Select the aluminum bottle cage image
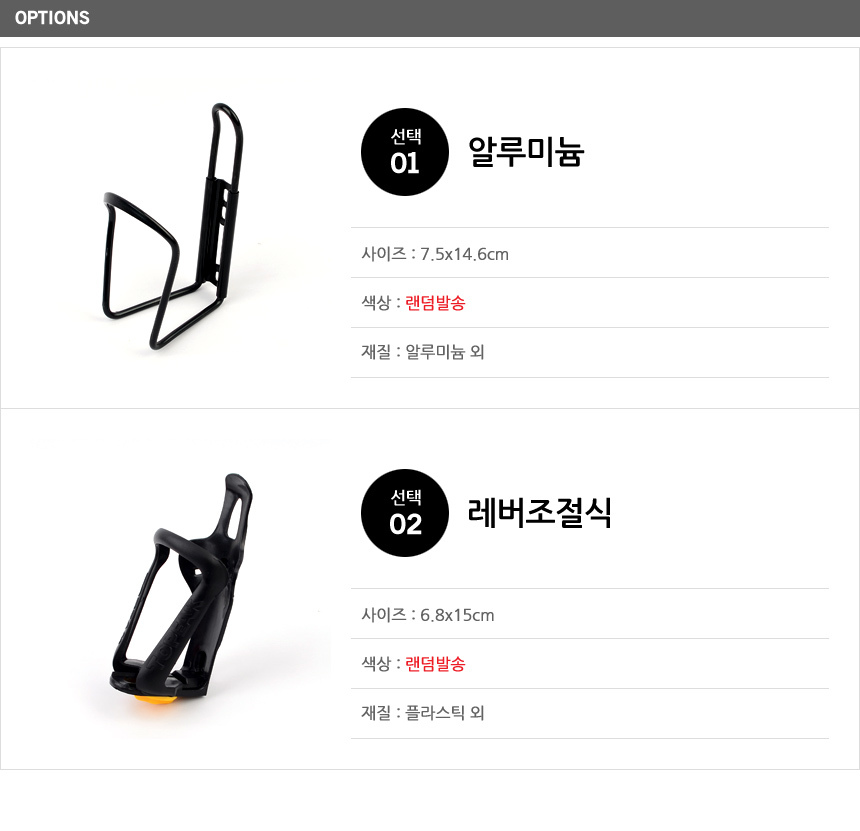Screen dimensions: 860x831 pos(172,226)
